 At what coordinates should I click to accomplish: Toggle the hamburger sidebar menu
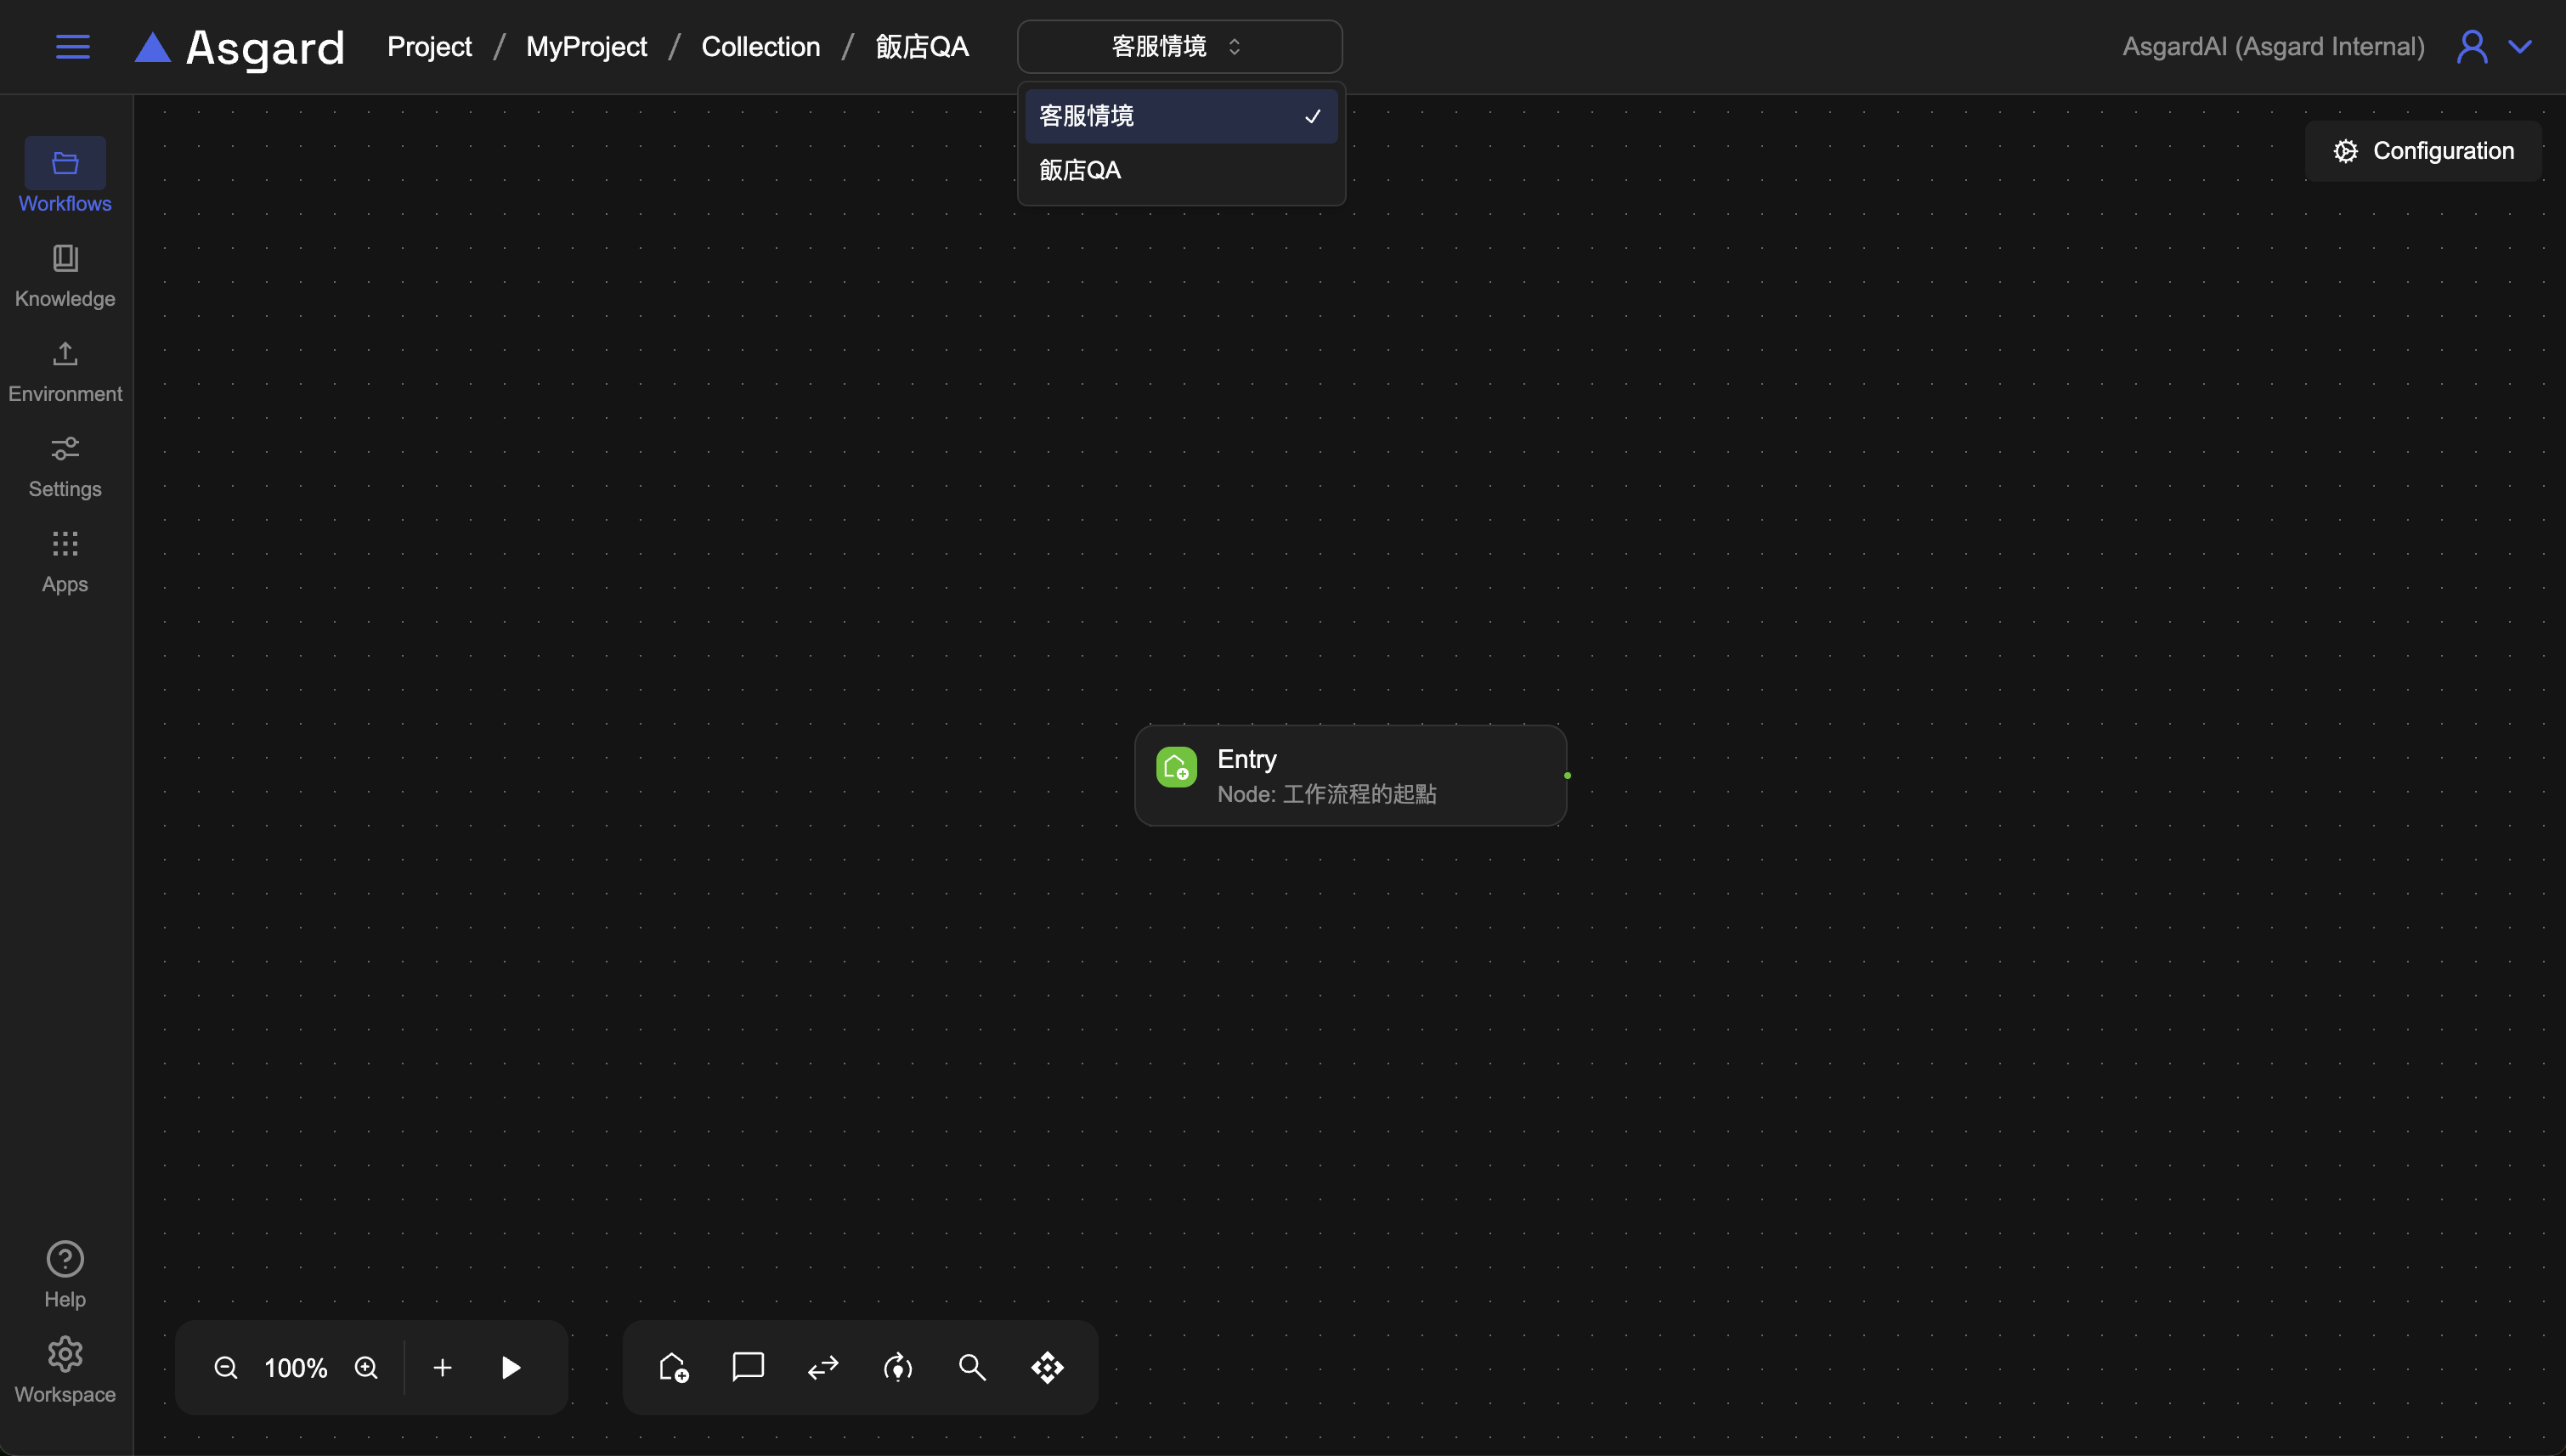coord(72,46)
